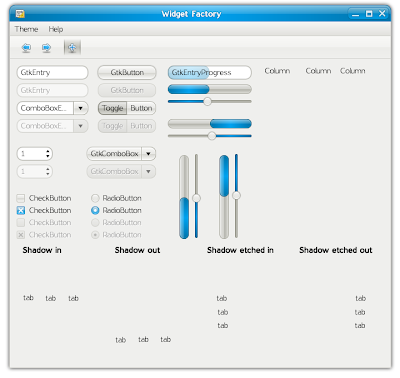Click the Shadow etched out label
The height and width of the screenshot is (378, 400).
pos(336,250)
